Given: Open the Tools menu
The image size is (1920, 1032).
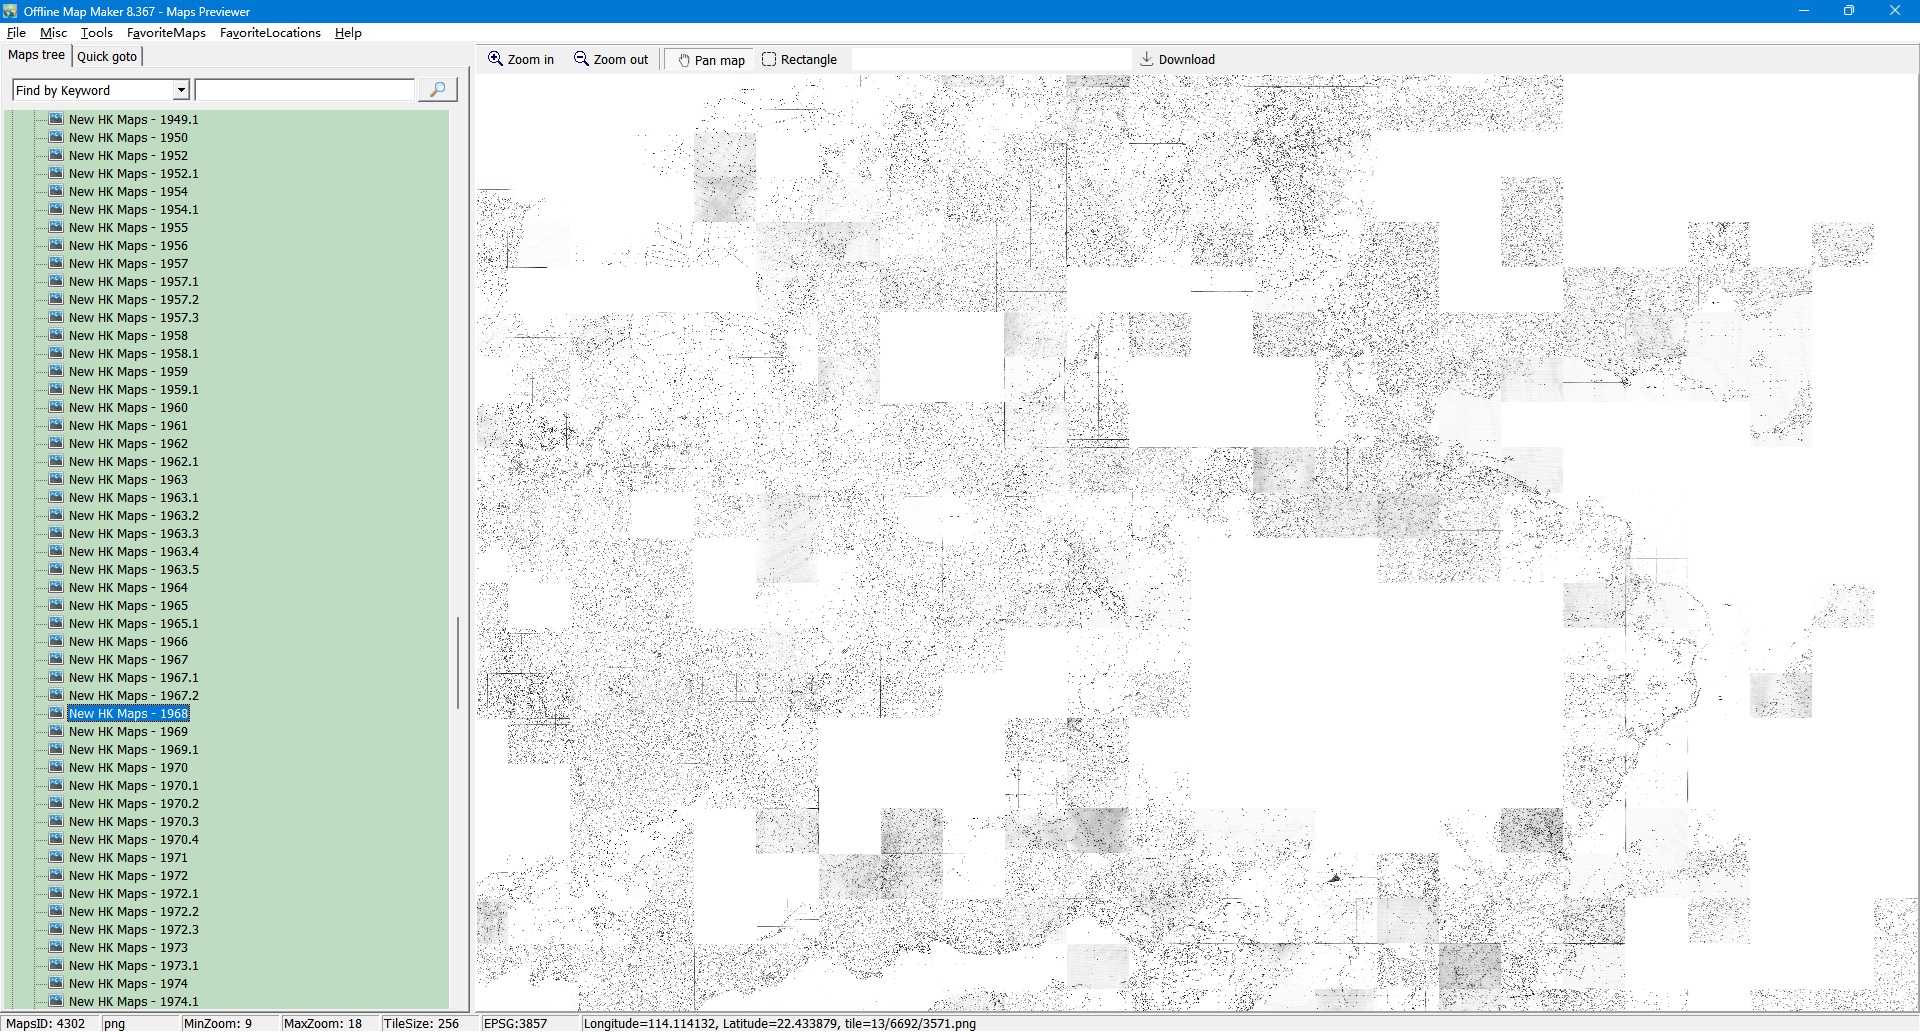Looking at the screenshot, I should click(x=96, y=33).
